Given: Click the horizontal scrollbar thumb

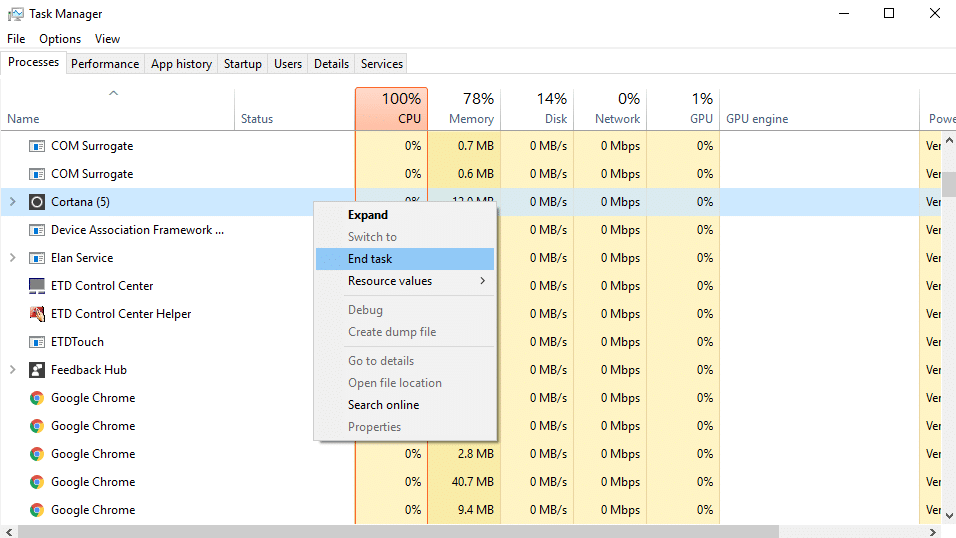Looking at the screenshot, I should click(x=398, y=532).
